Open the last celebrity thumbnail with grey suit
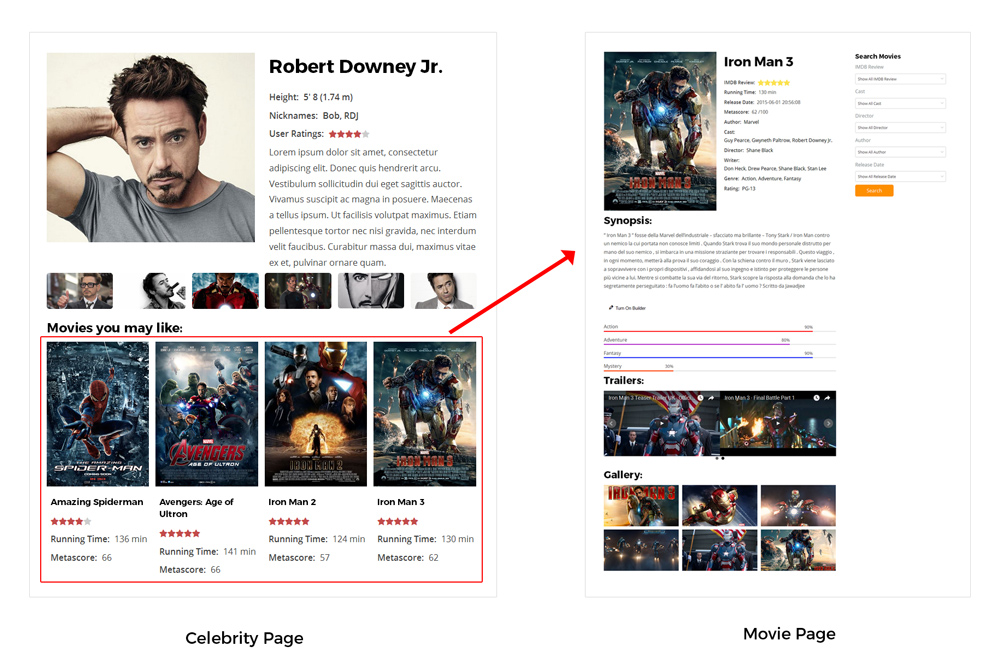 [443, 291]
